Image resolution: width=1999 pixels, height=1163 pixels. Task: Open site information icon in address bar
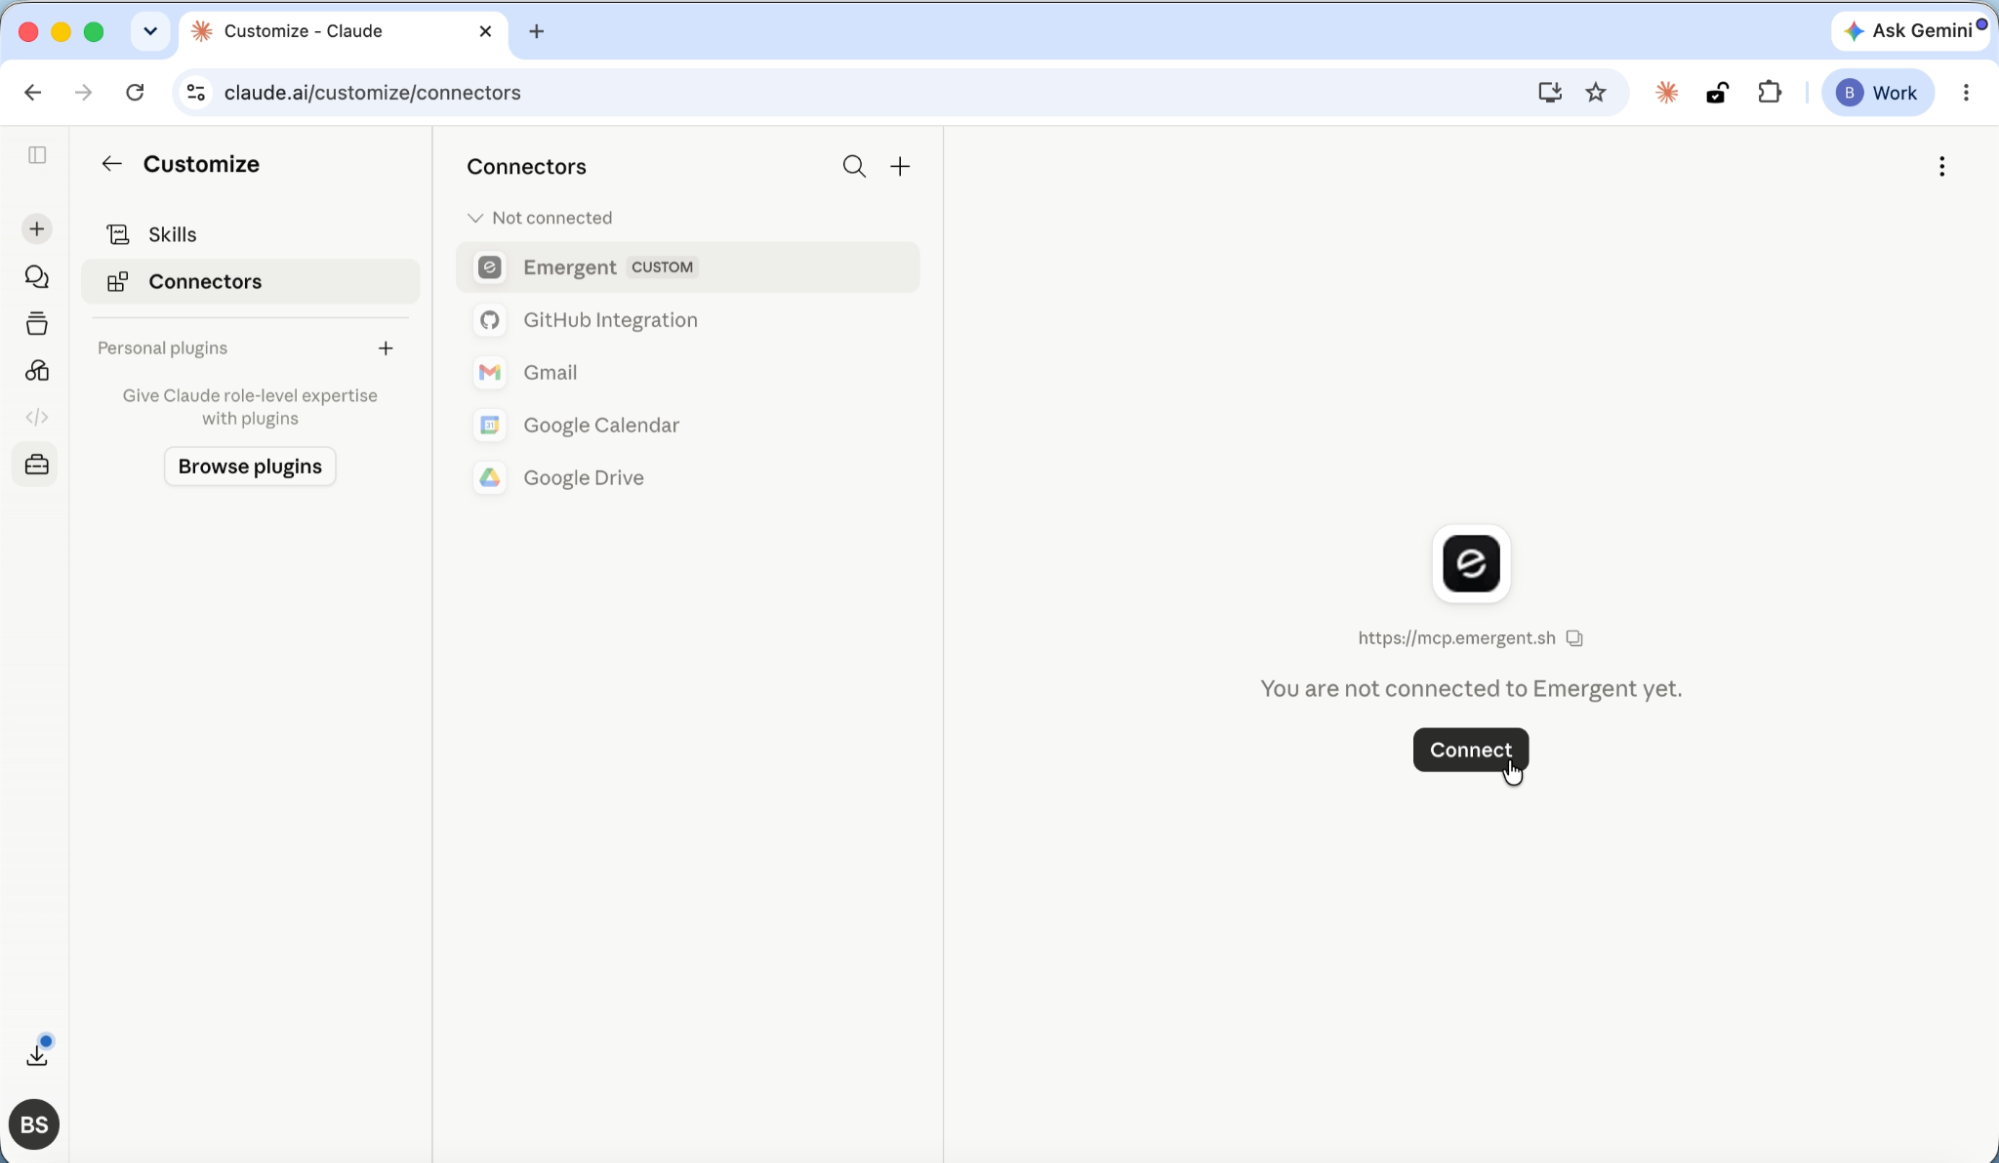196,93
